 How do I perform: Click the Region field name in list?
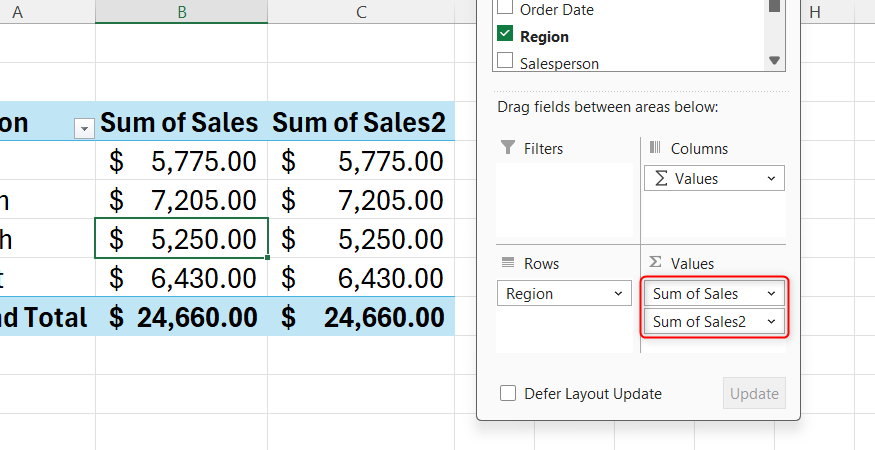tap(544, 37)
